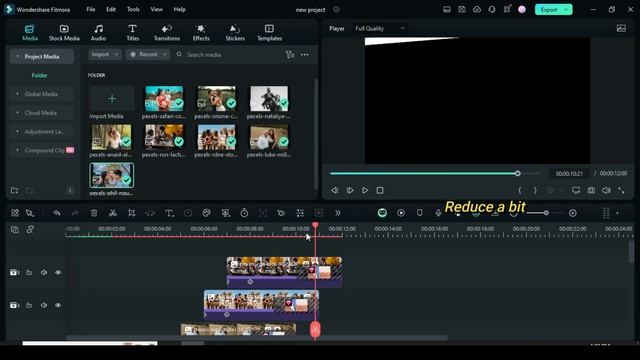The image size is (640, 360).
Task: Expand the Cloud Media section
Action: (18, 113)
